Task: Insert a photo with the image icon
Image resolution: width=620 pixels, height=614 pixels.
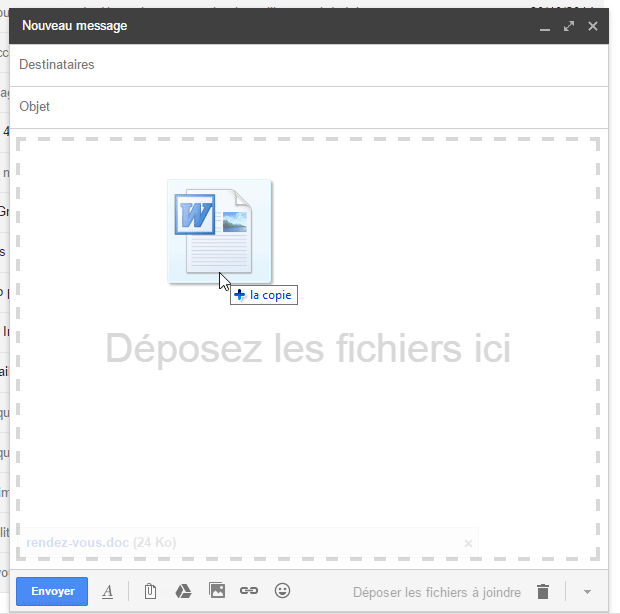Action: (x=217, y=591)
